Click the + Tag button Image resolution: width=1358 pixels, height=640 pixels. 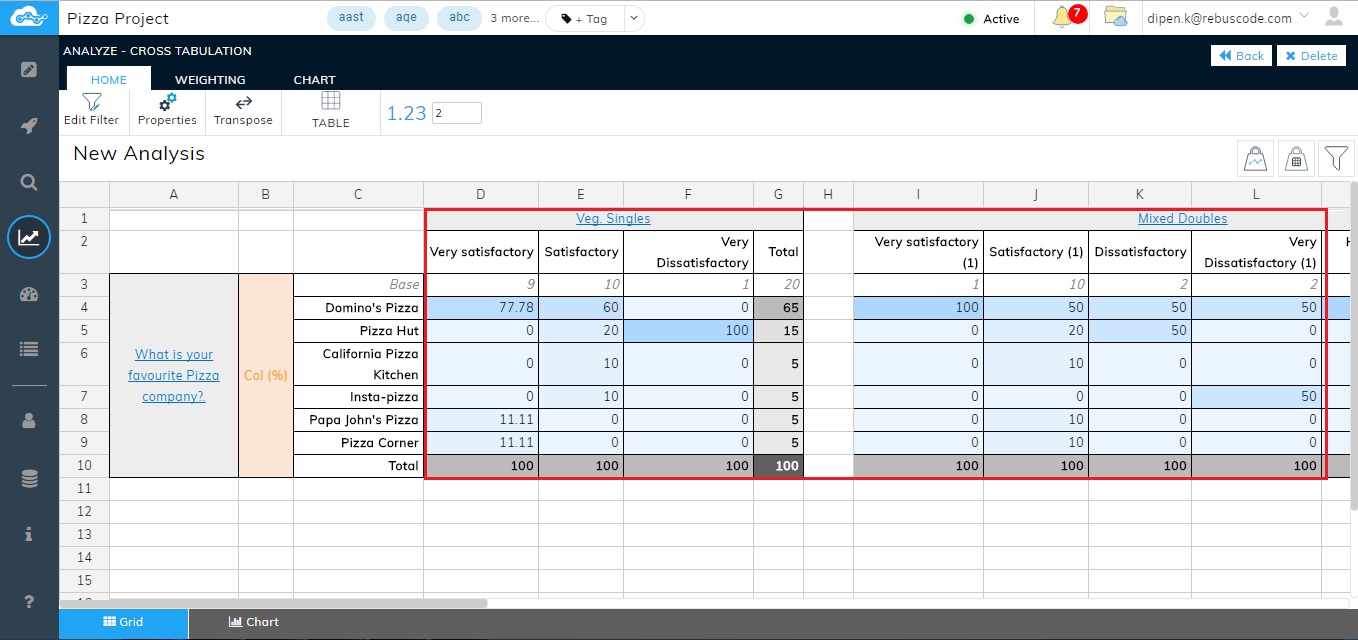click(585, 18)
